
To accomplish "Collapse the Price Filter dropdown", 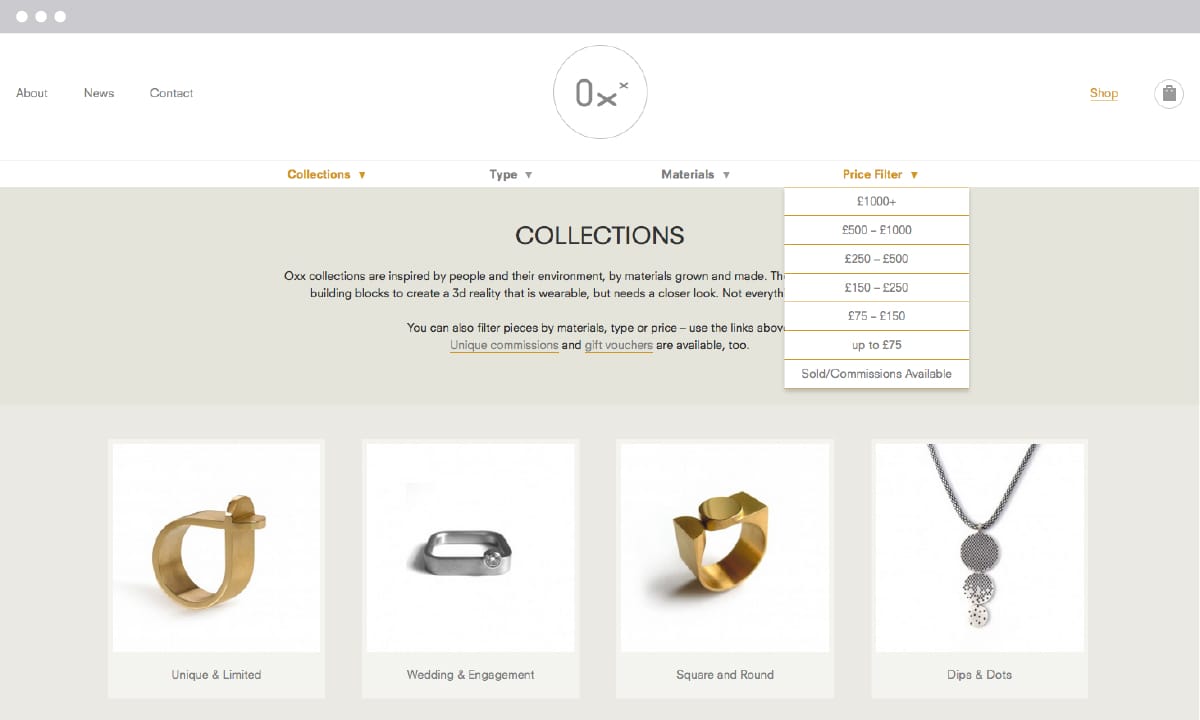I will coord(880,174).
